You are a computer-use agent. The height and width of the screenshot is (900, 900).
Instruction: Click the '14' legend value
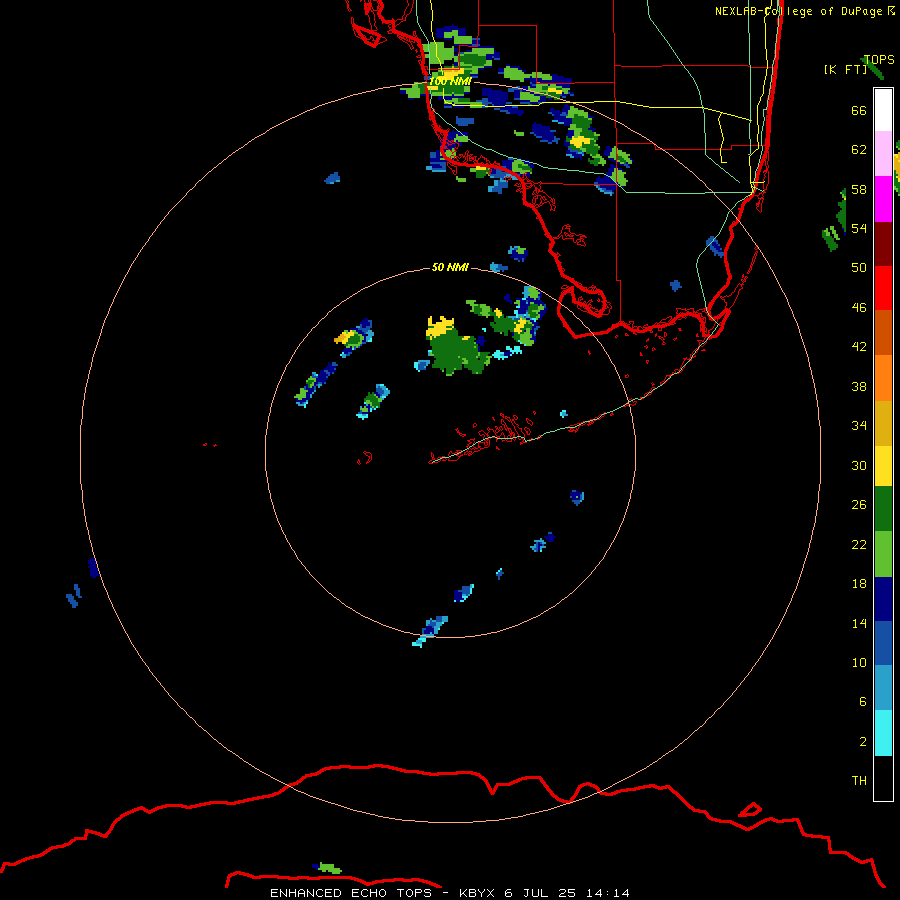(x=859, y=623)
